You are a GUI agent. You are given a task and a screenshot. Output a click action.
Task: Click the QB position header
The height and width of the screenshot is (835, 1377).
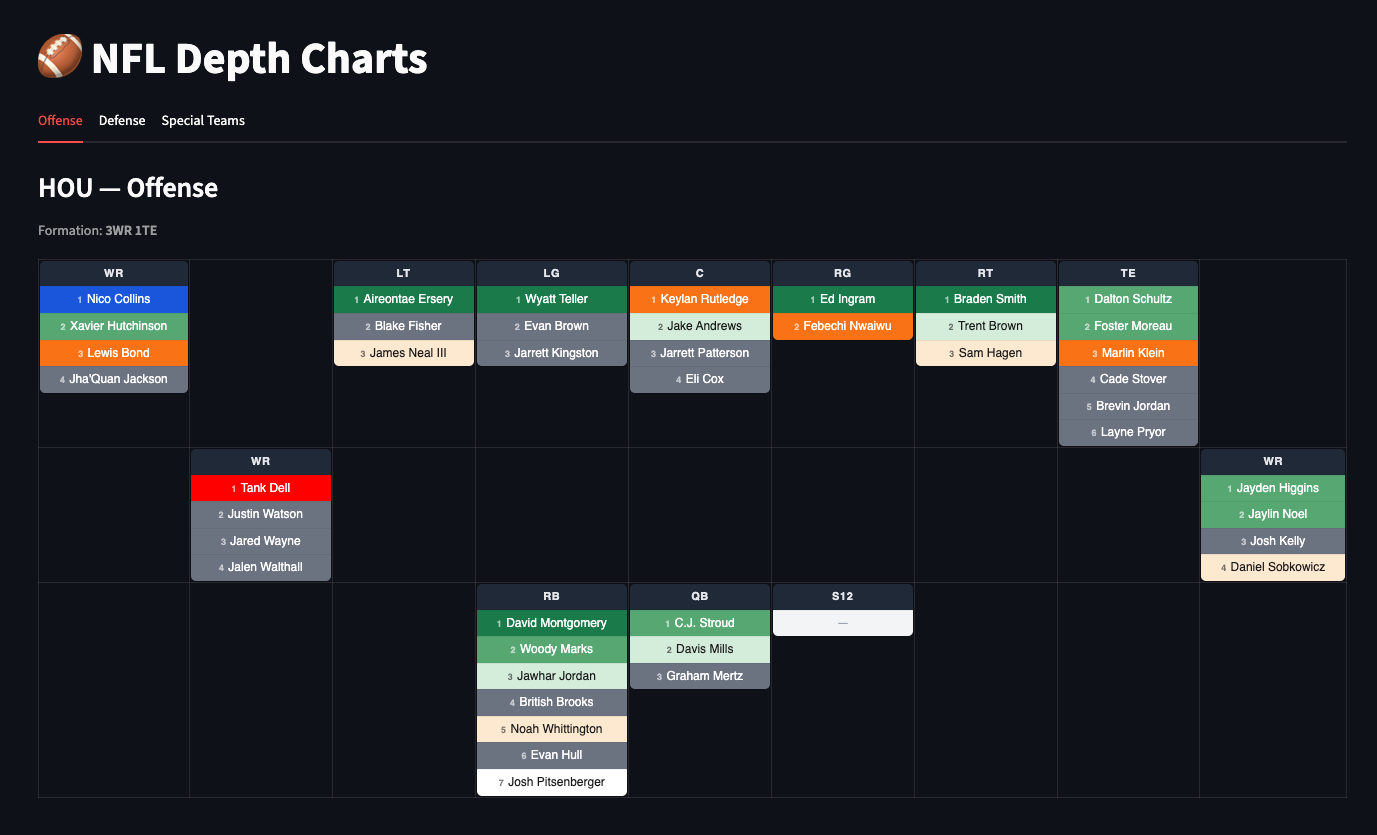700,596
